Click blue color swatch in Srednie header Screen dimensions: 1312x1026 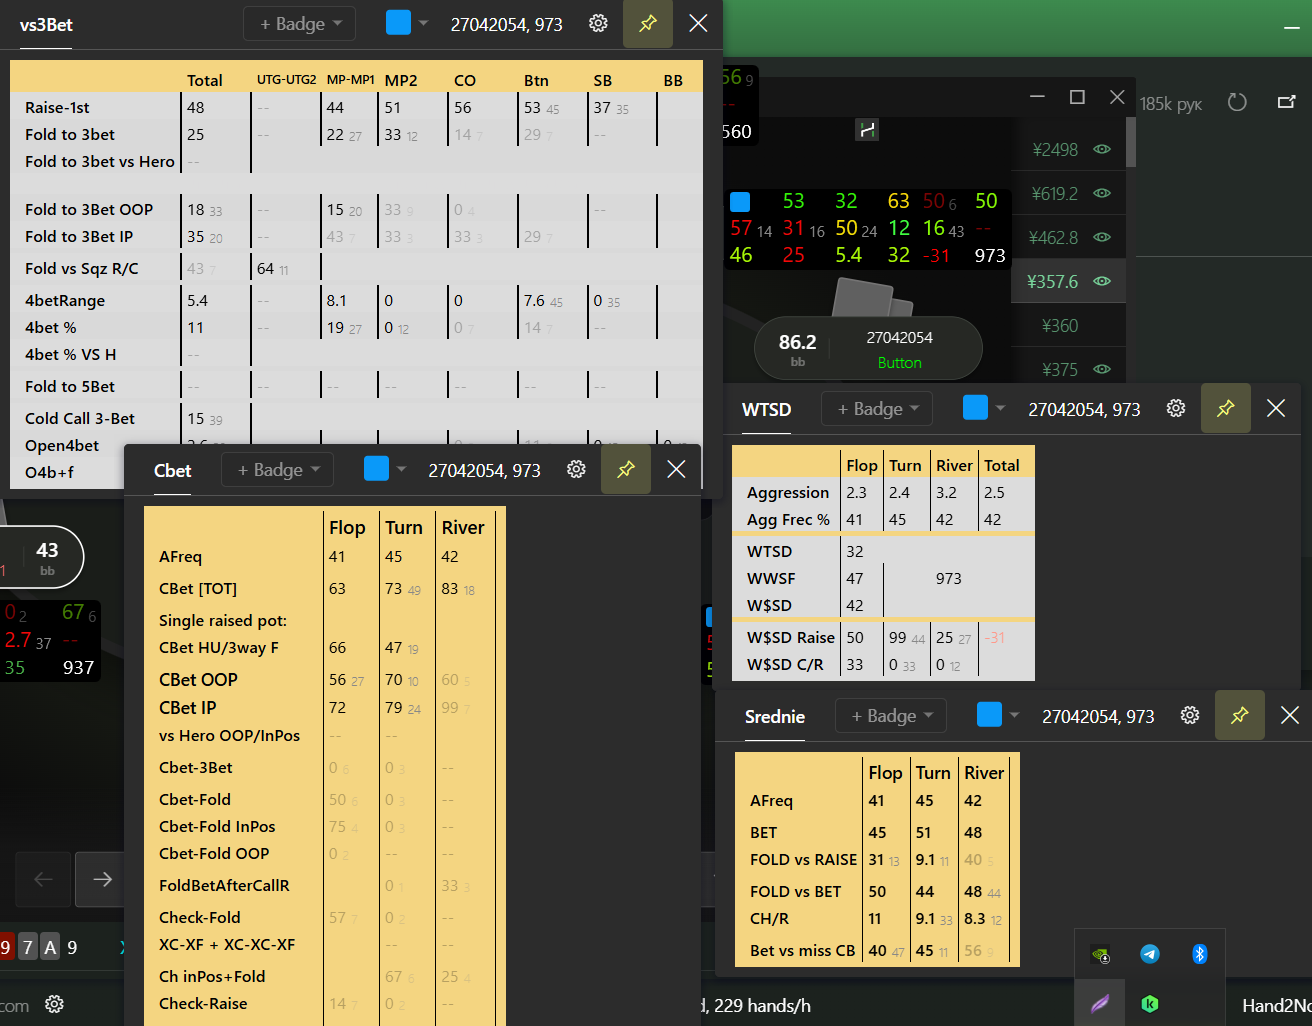[x=989, y=714]
